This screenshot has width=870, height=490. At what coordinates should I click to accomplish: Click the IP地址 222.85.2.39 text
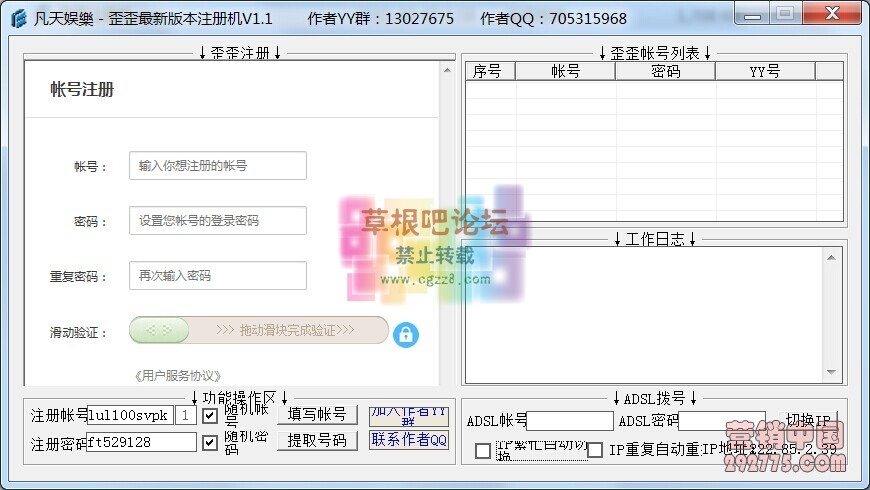770,449
